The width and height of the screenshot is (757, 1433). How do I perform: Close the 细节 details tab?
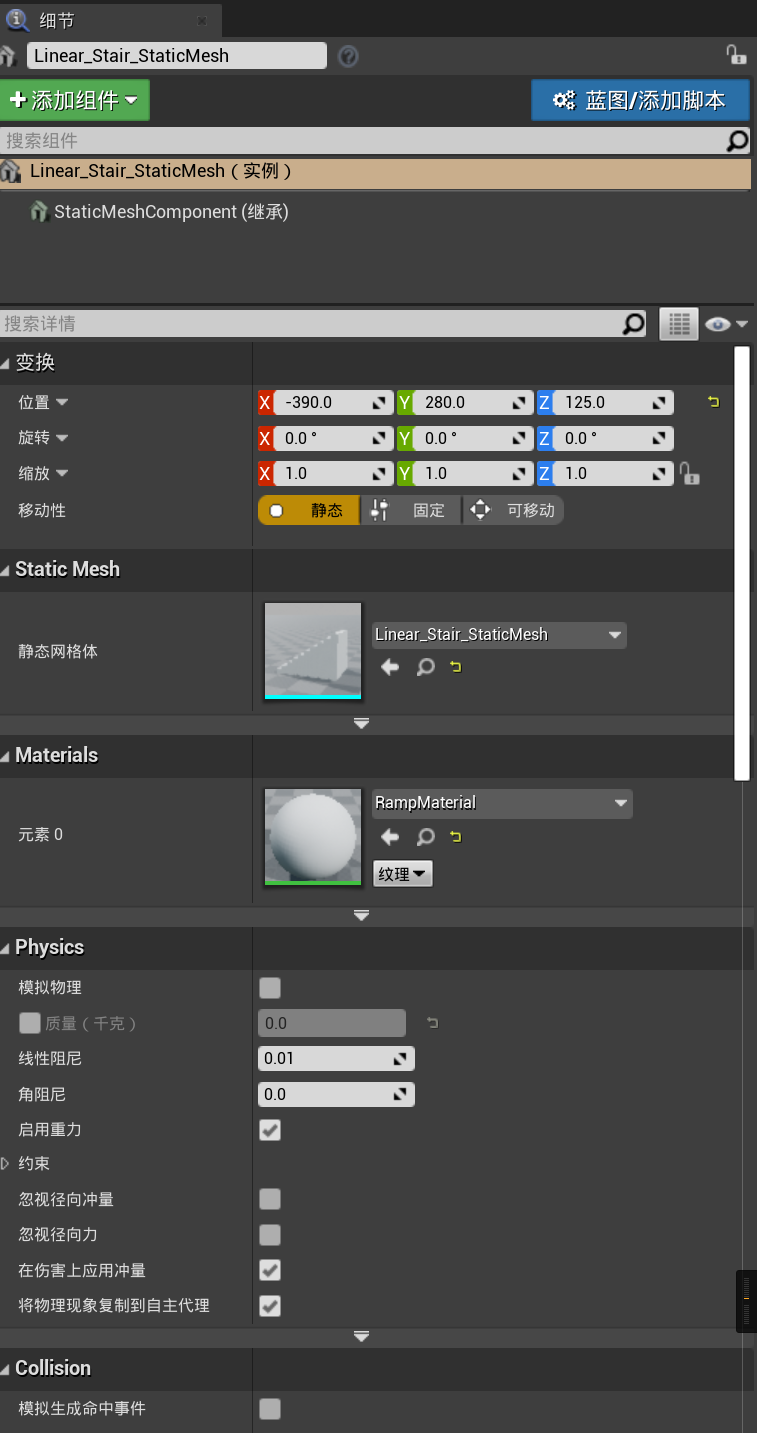pos(202,21)
